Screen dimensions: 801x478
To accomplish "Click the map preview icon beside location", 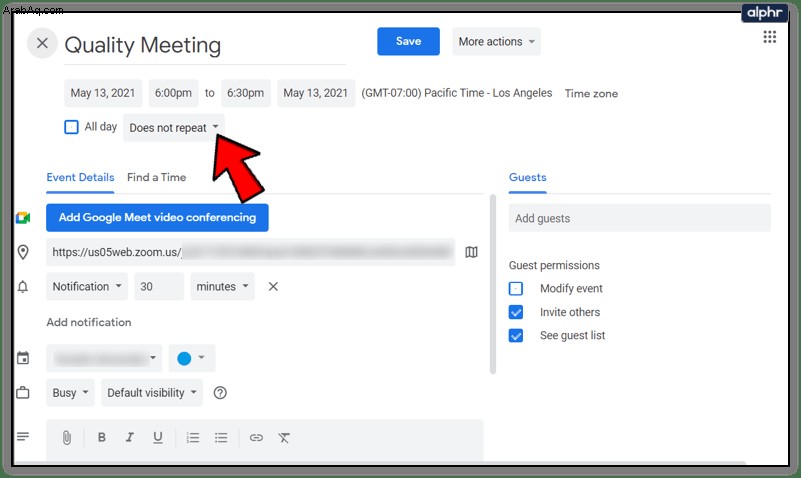I will (472, 252).
